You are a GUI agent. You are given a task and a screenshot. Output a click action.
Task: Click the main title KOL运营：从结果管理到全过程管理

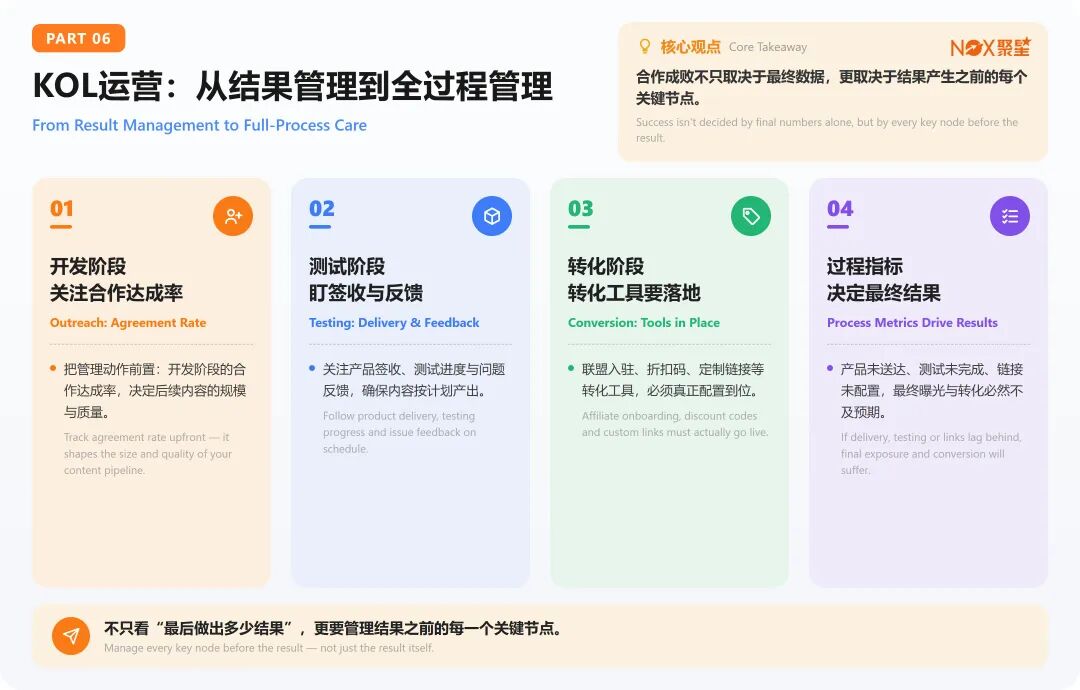[x=292, y=86]
